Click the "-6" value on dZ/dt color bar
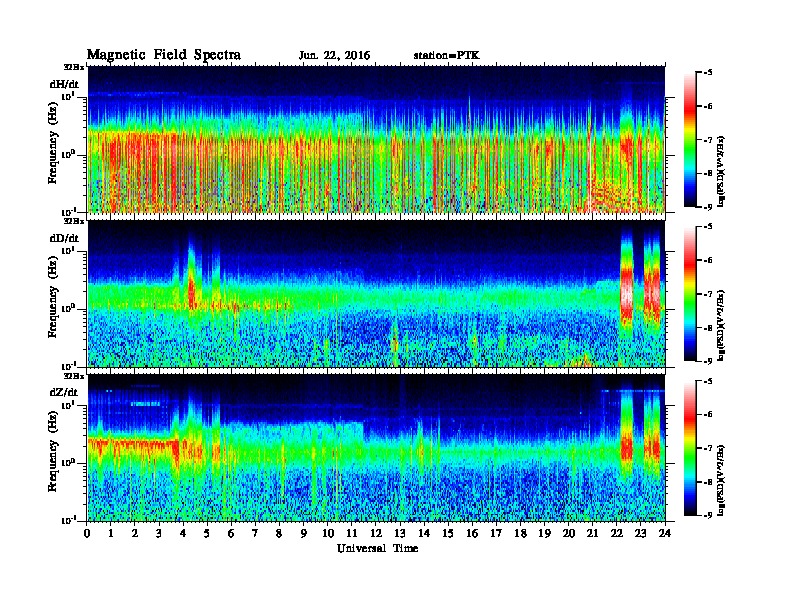 (708, 415)
